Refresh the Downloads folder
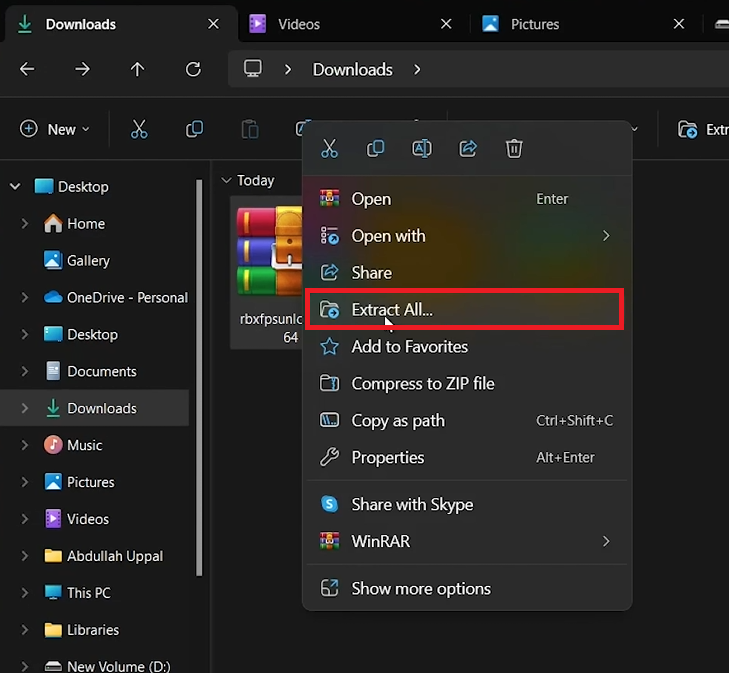This screenshot has width=729, height=673. click(x=193, y=69)
